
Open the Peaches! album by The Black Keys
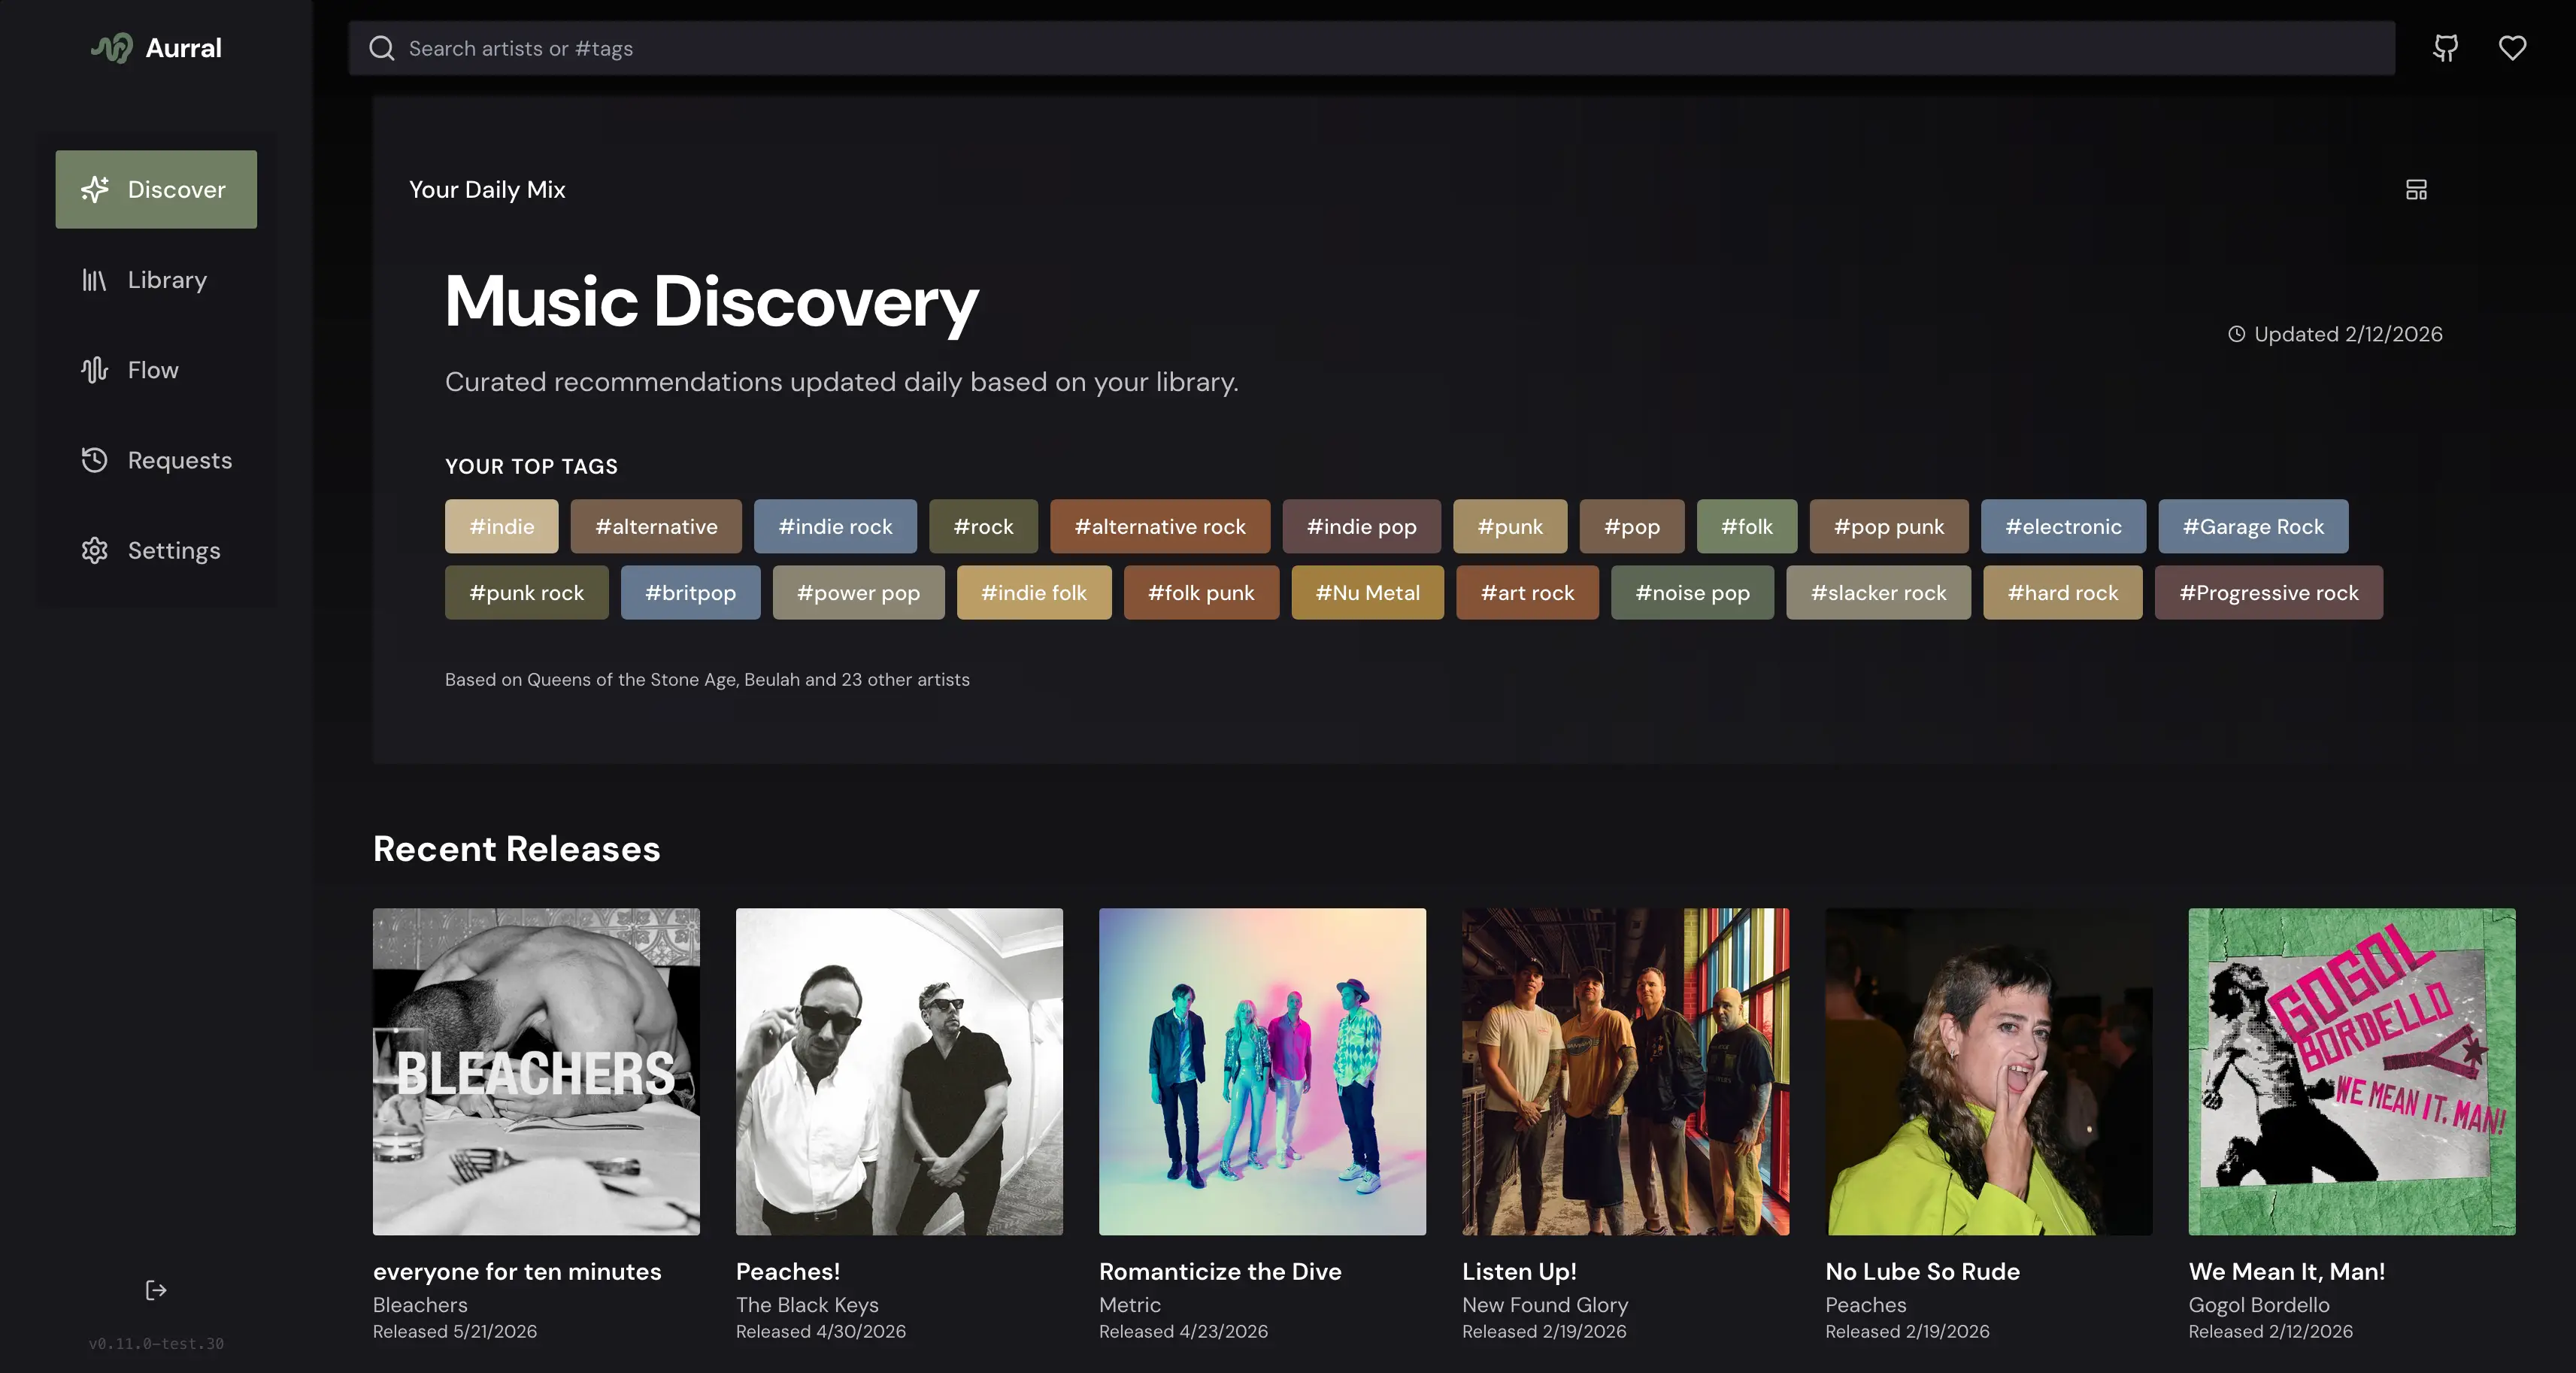[x=898, y=1072]
